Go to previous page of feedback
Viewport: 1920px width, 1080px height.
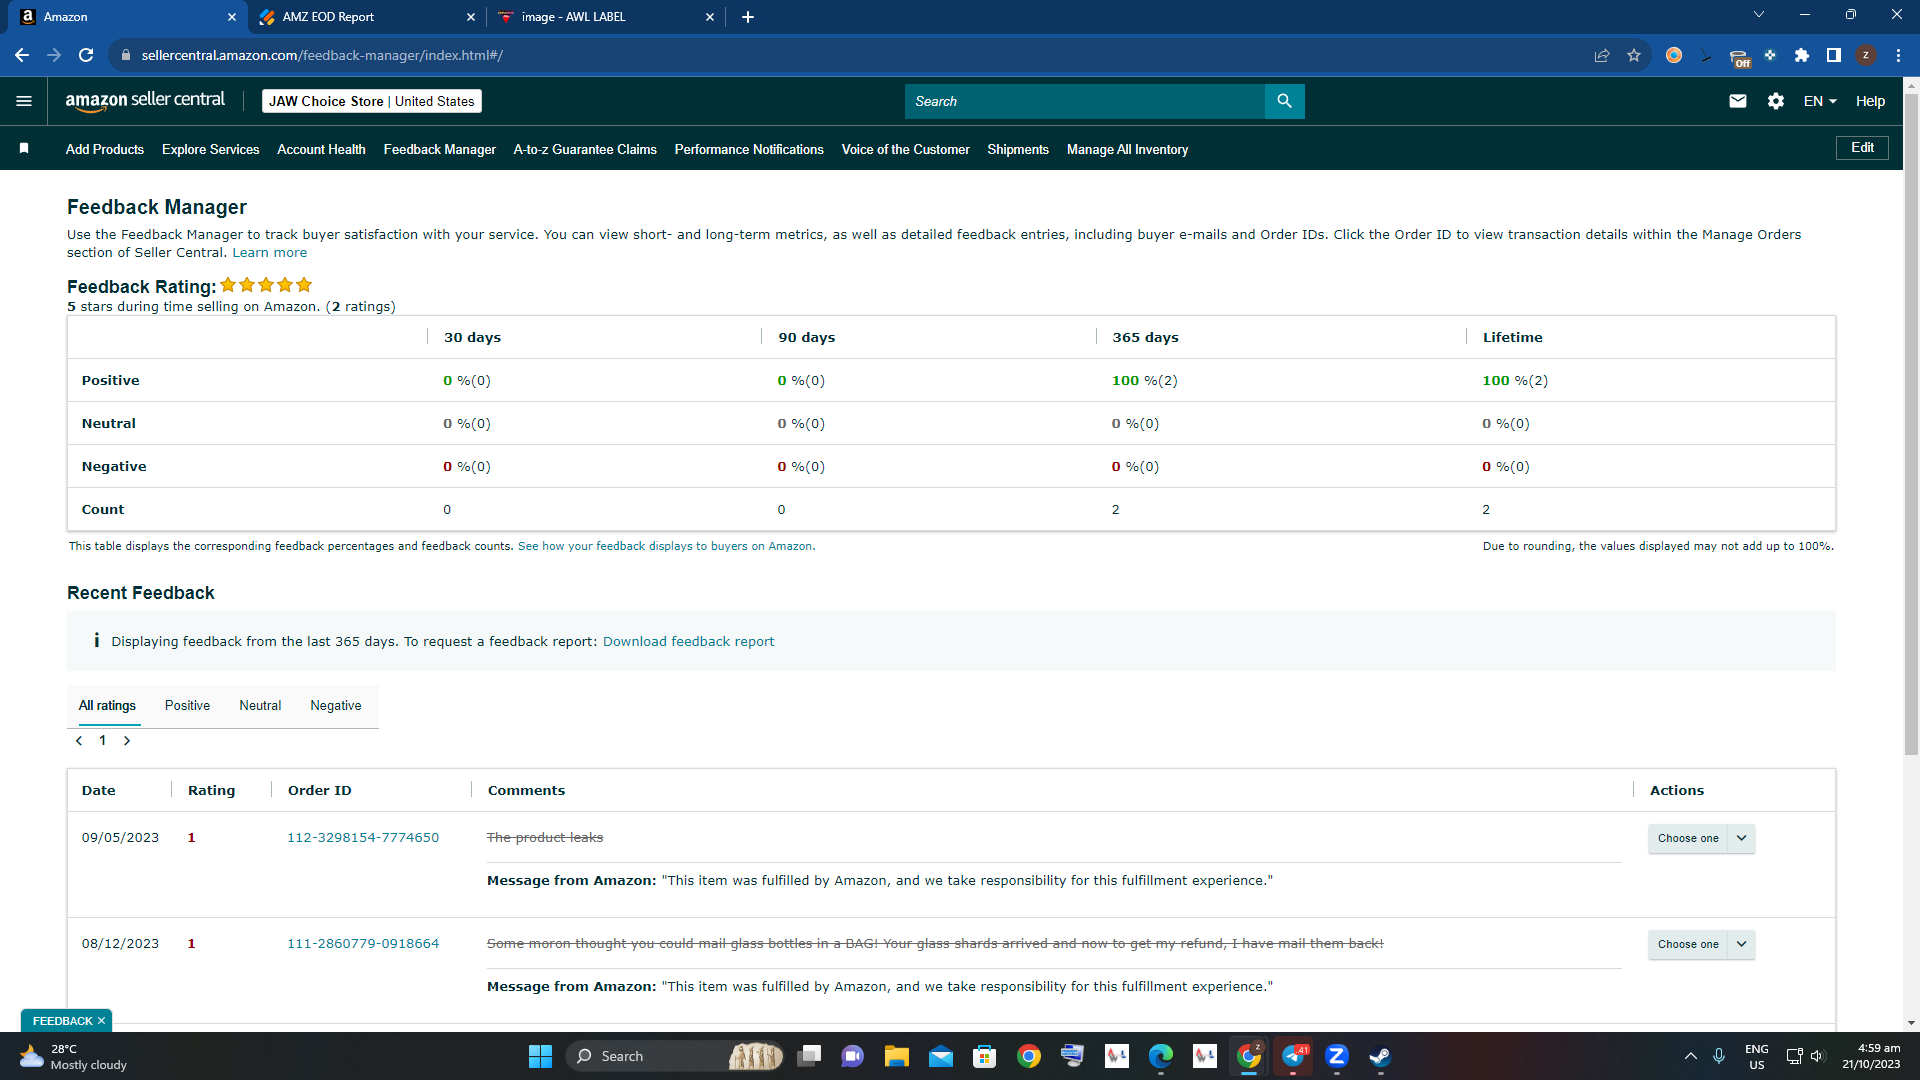79,741
